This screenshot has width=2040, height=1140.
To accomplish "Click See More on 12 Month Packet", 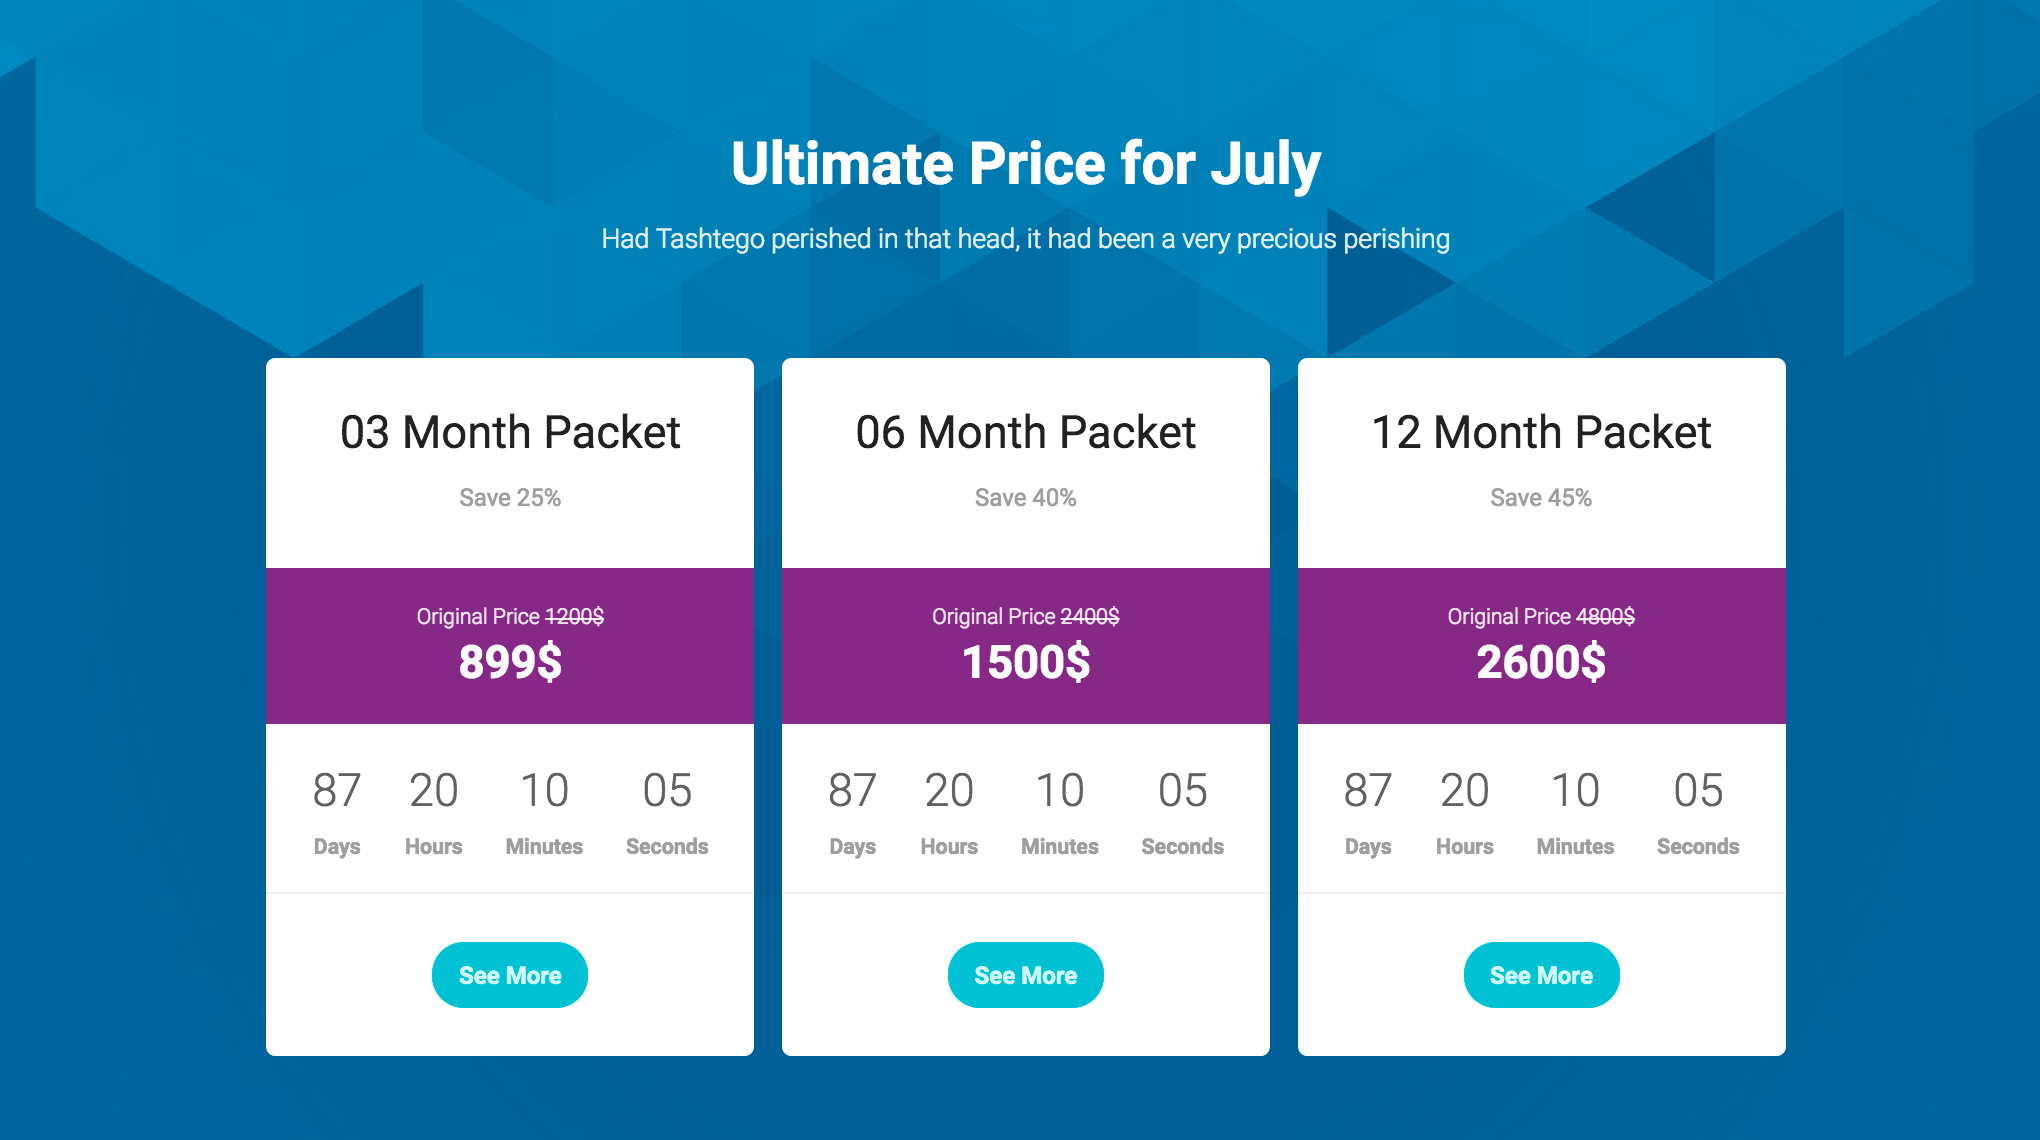I will 1542,975.
